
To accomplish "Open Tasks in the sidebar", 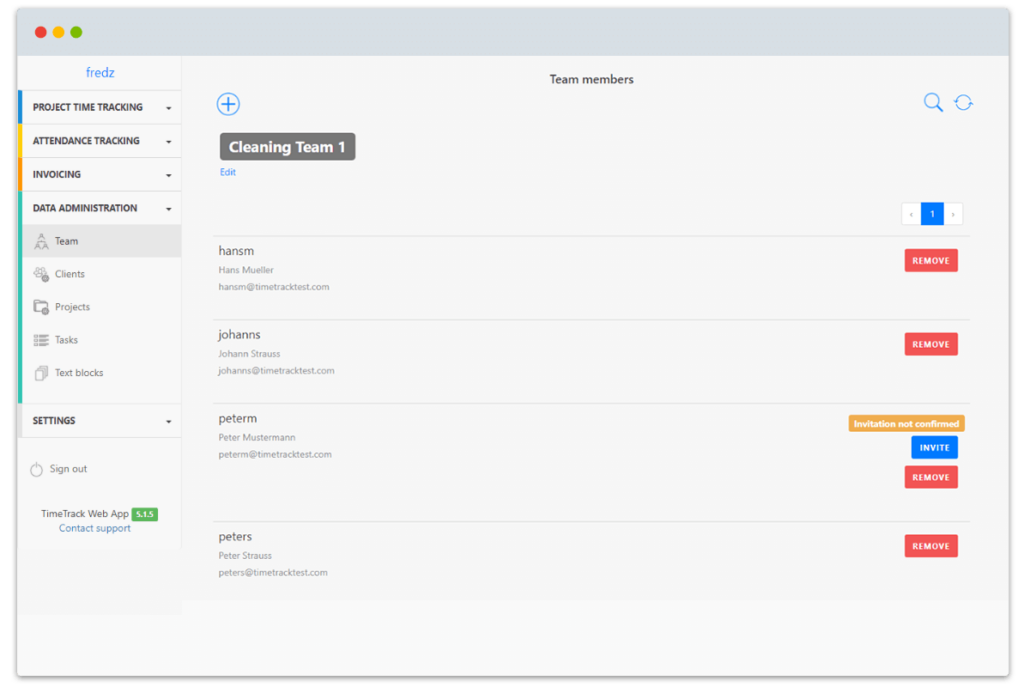I will point(66,340).
